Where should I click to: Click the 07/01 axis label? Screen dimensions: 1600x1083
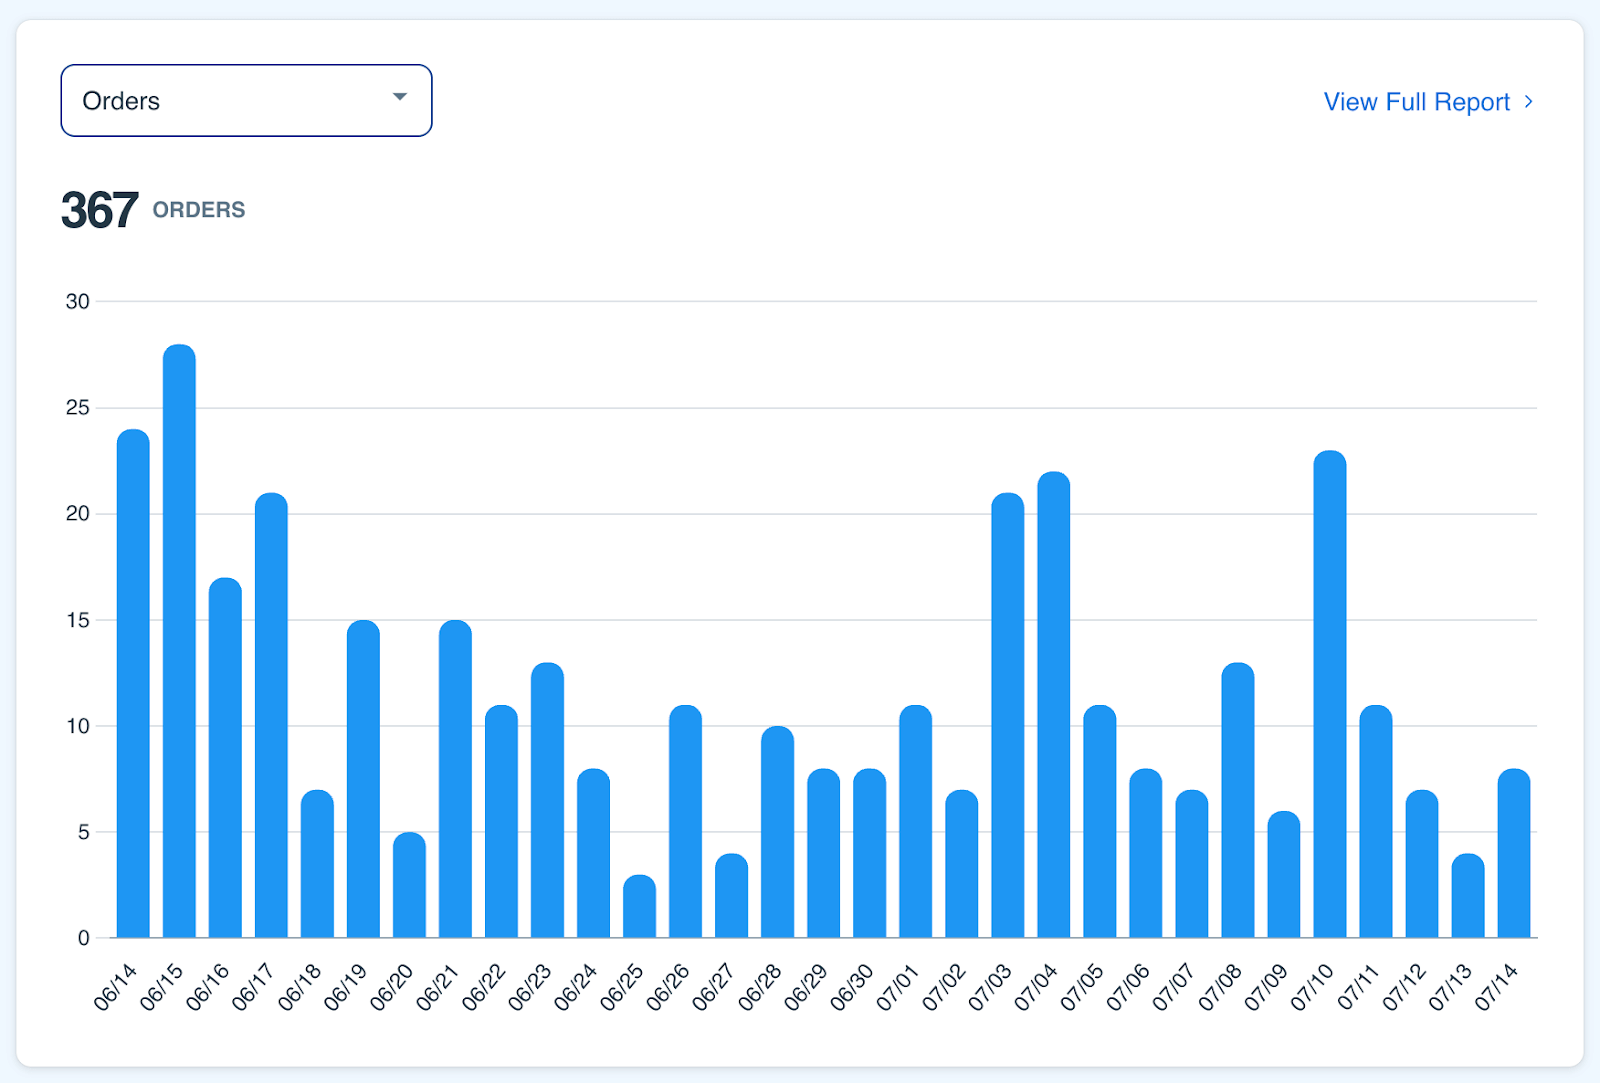coord(898,987)
